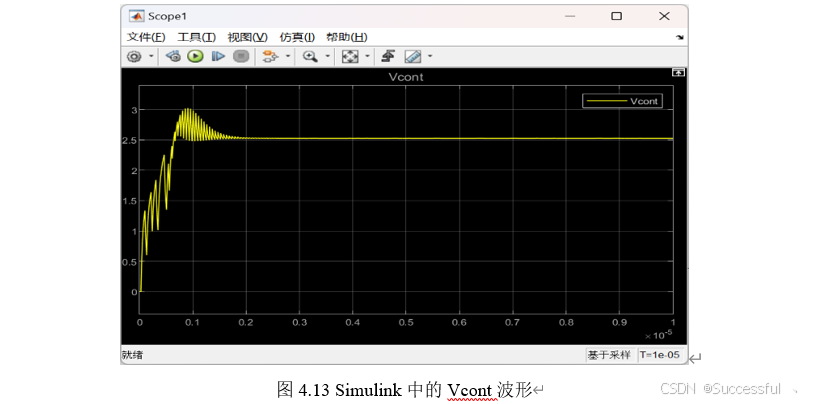The width and height of the screenshot is (823, 404).
Task: Click the maximize axes icon above the plot
Action: [x=678, y=73]
